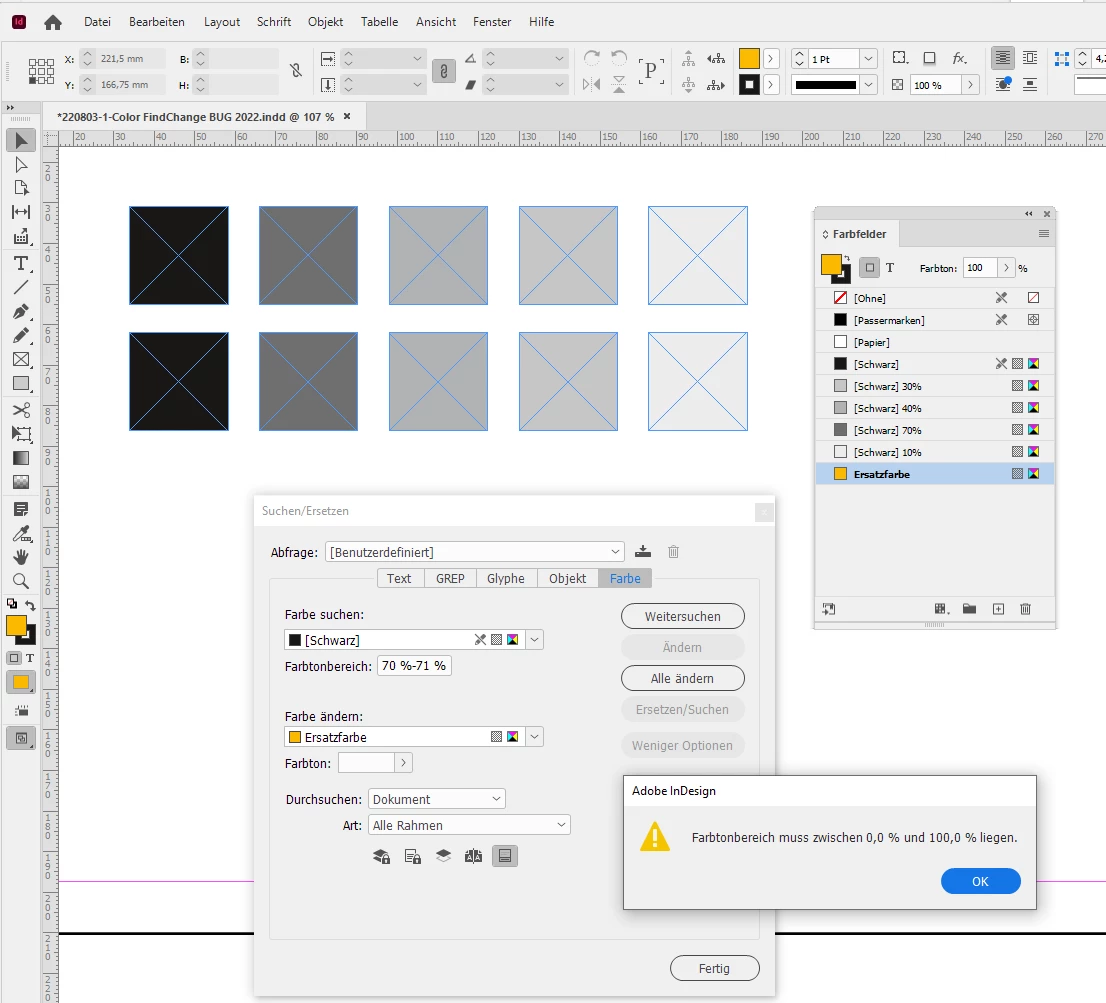The image size is (1106, 1003).
Task: Select the Scissors tool
Action: (21, 410)
